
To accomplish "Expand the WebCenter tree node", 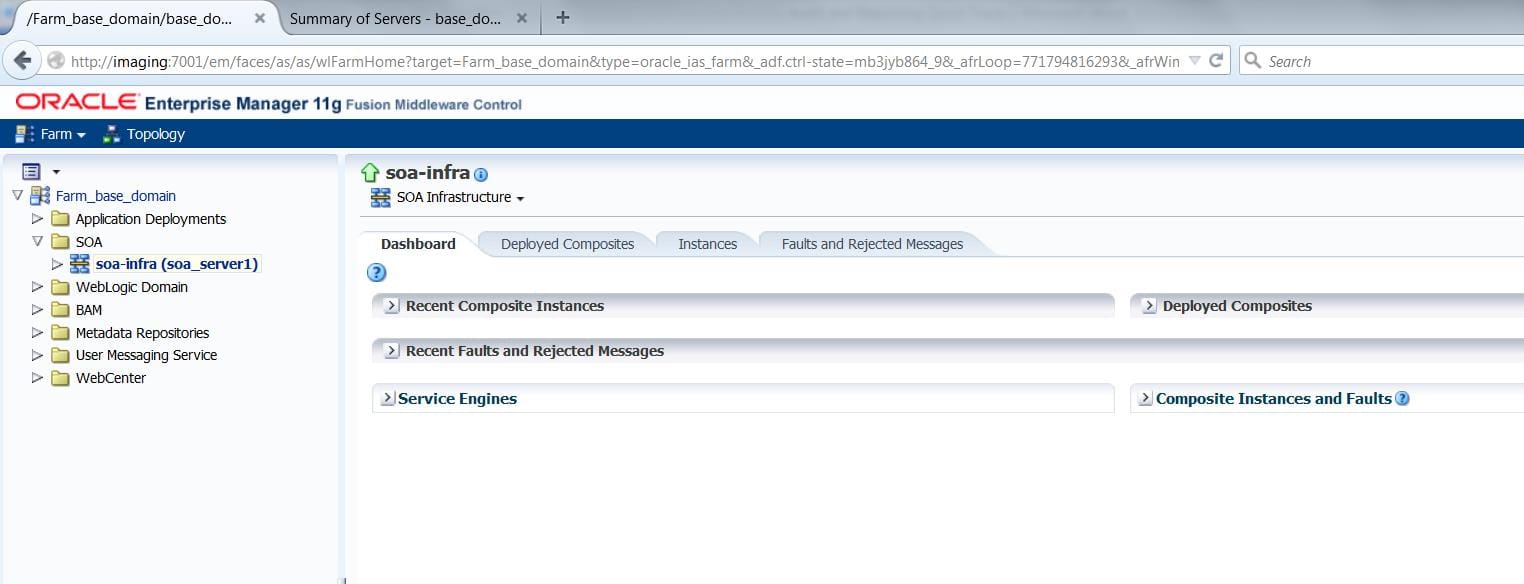I will (37, 378).
